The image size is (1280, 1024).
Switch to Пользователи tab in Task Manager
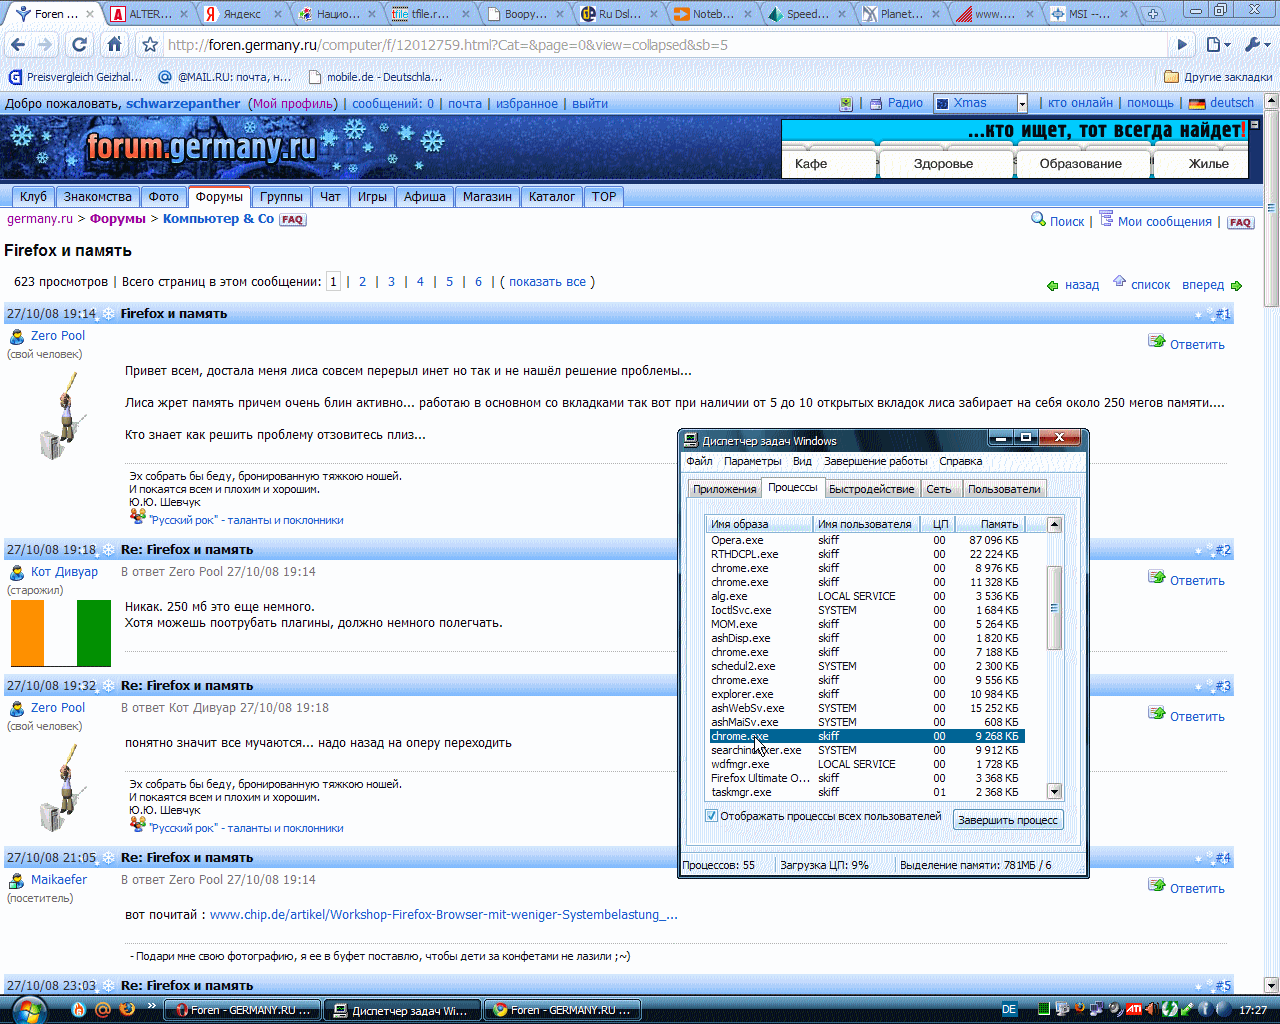pyautogui.click(x=1004, y=489)
